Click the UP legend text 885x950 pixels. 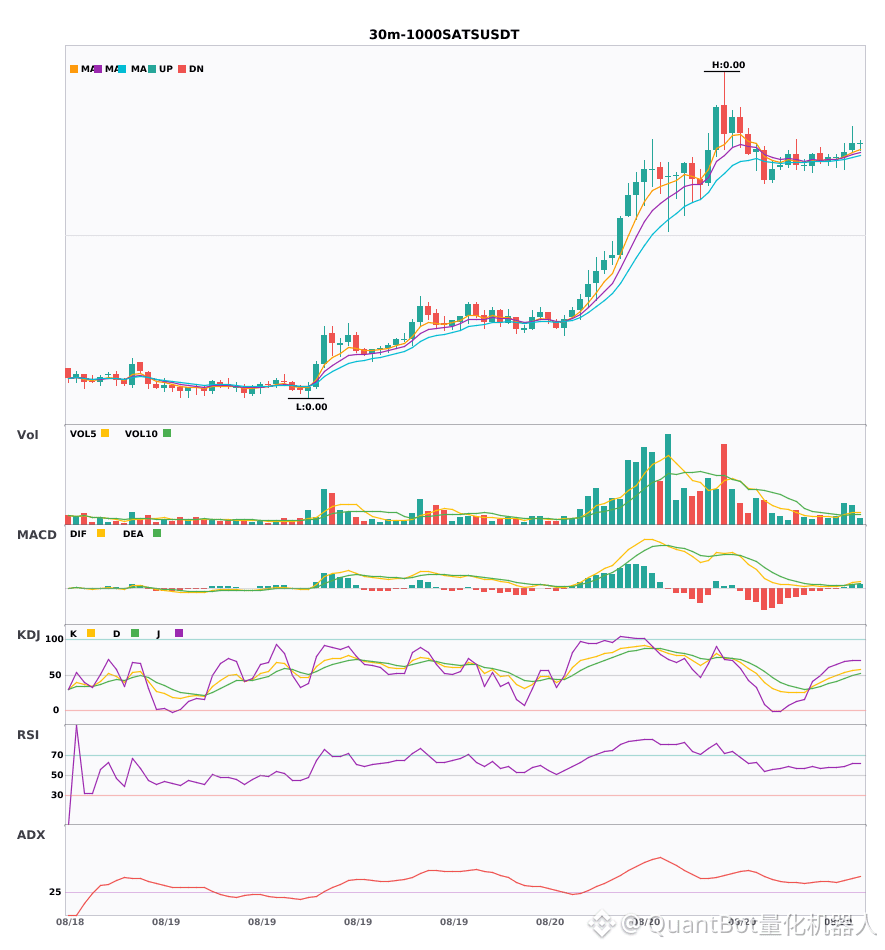[x=166, y=69]
